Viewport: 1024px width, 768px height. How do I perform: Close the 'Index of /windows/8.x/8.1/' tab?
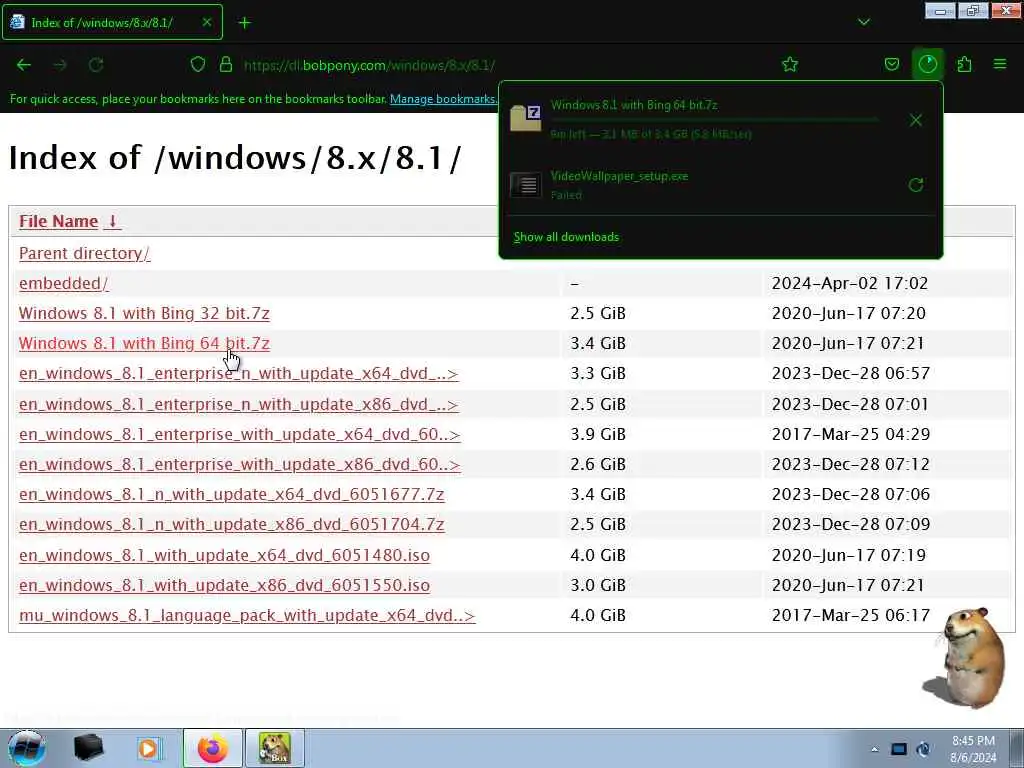(x=206, y=22)
